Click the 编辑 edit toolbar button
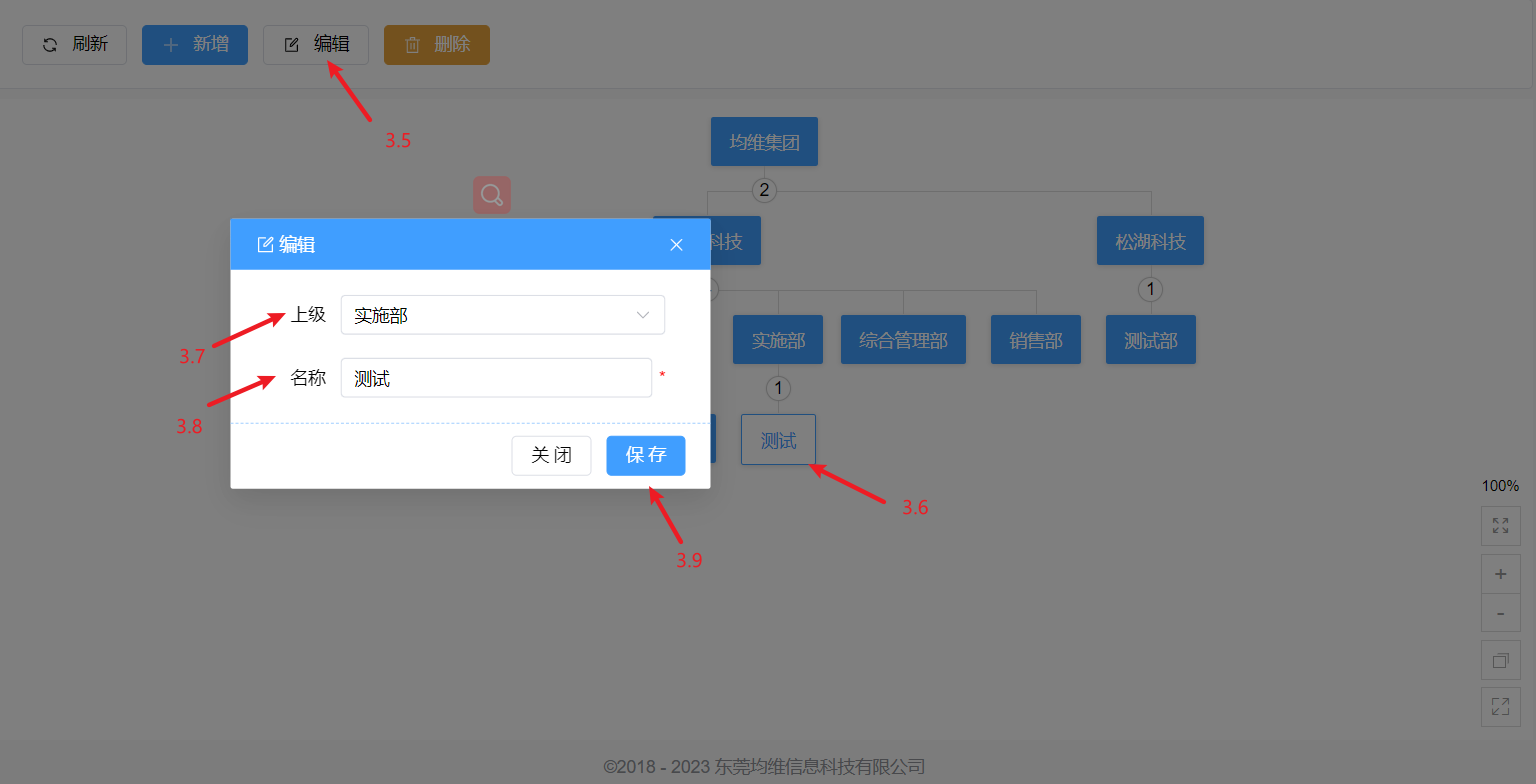1536x784 pixels. (316, 45)
